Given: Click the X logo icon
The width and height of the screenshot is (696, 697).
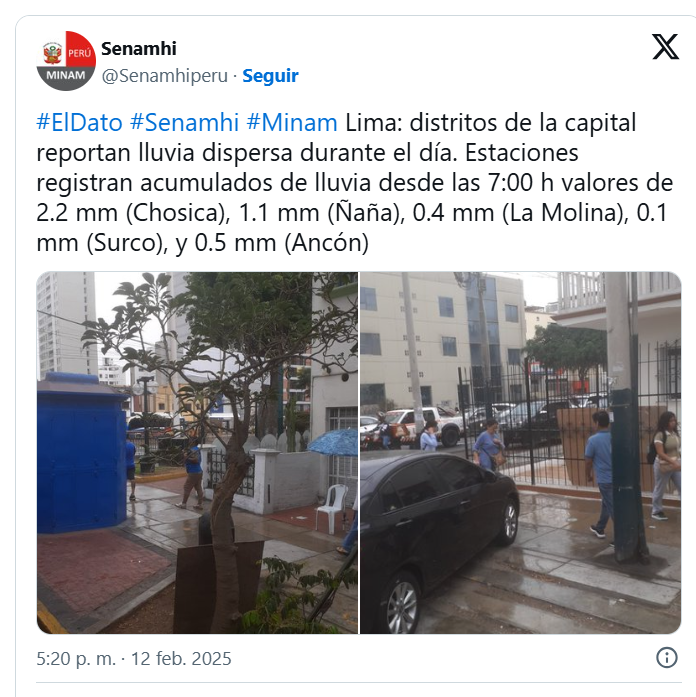Looking at the screenshot, I should coord(665,47).
